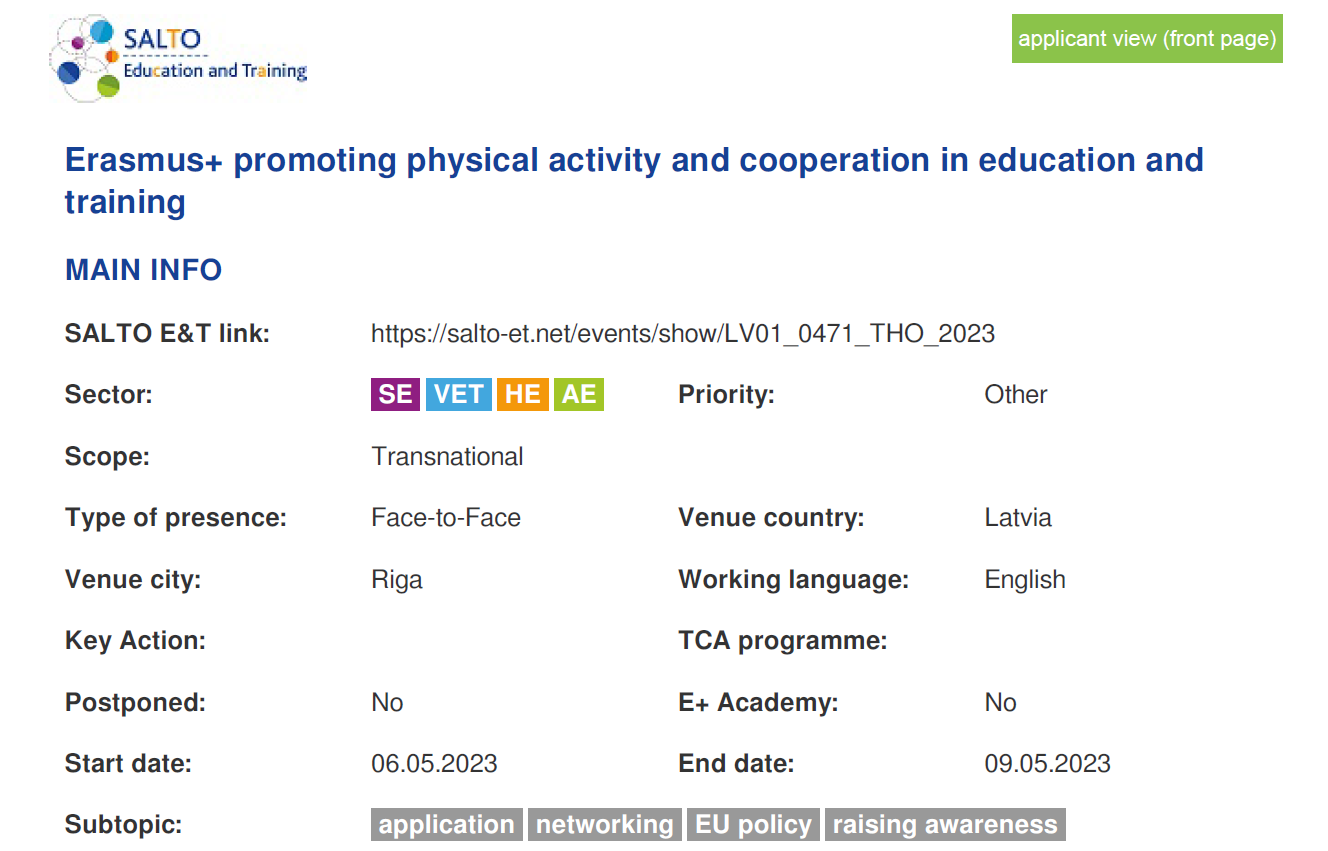Select the blue VET sector badge
The height and width of the screenshot is (851, 1328).
click(459, 394)
